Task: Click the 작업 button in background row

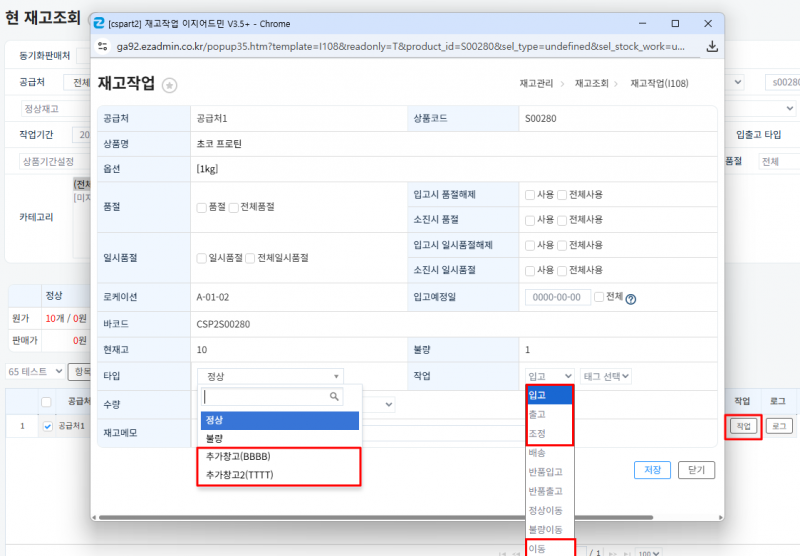Action: coord(743,426)
